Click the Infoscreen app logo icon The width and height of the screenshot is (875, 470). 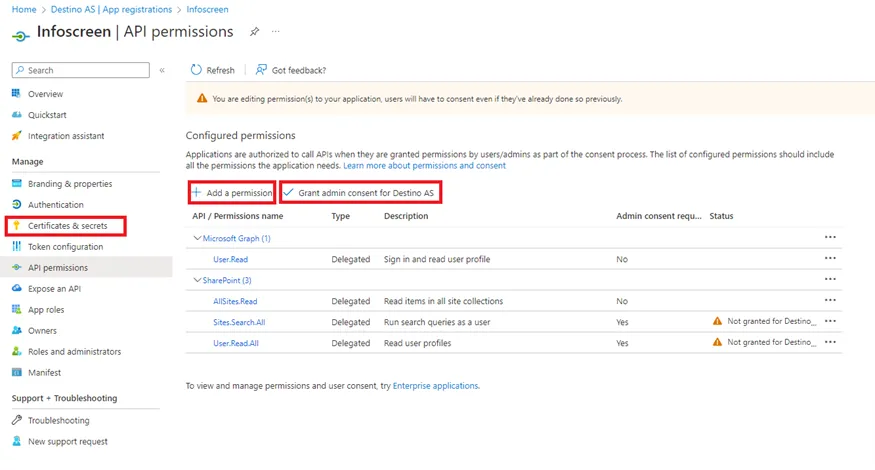click(x=20, y=36)
